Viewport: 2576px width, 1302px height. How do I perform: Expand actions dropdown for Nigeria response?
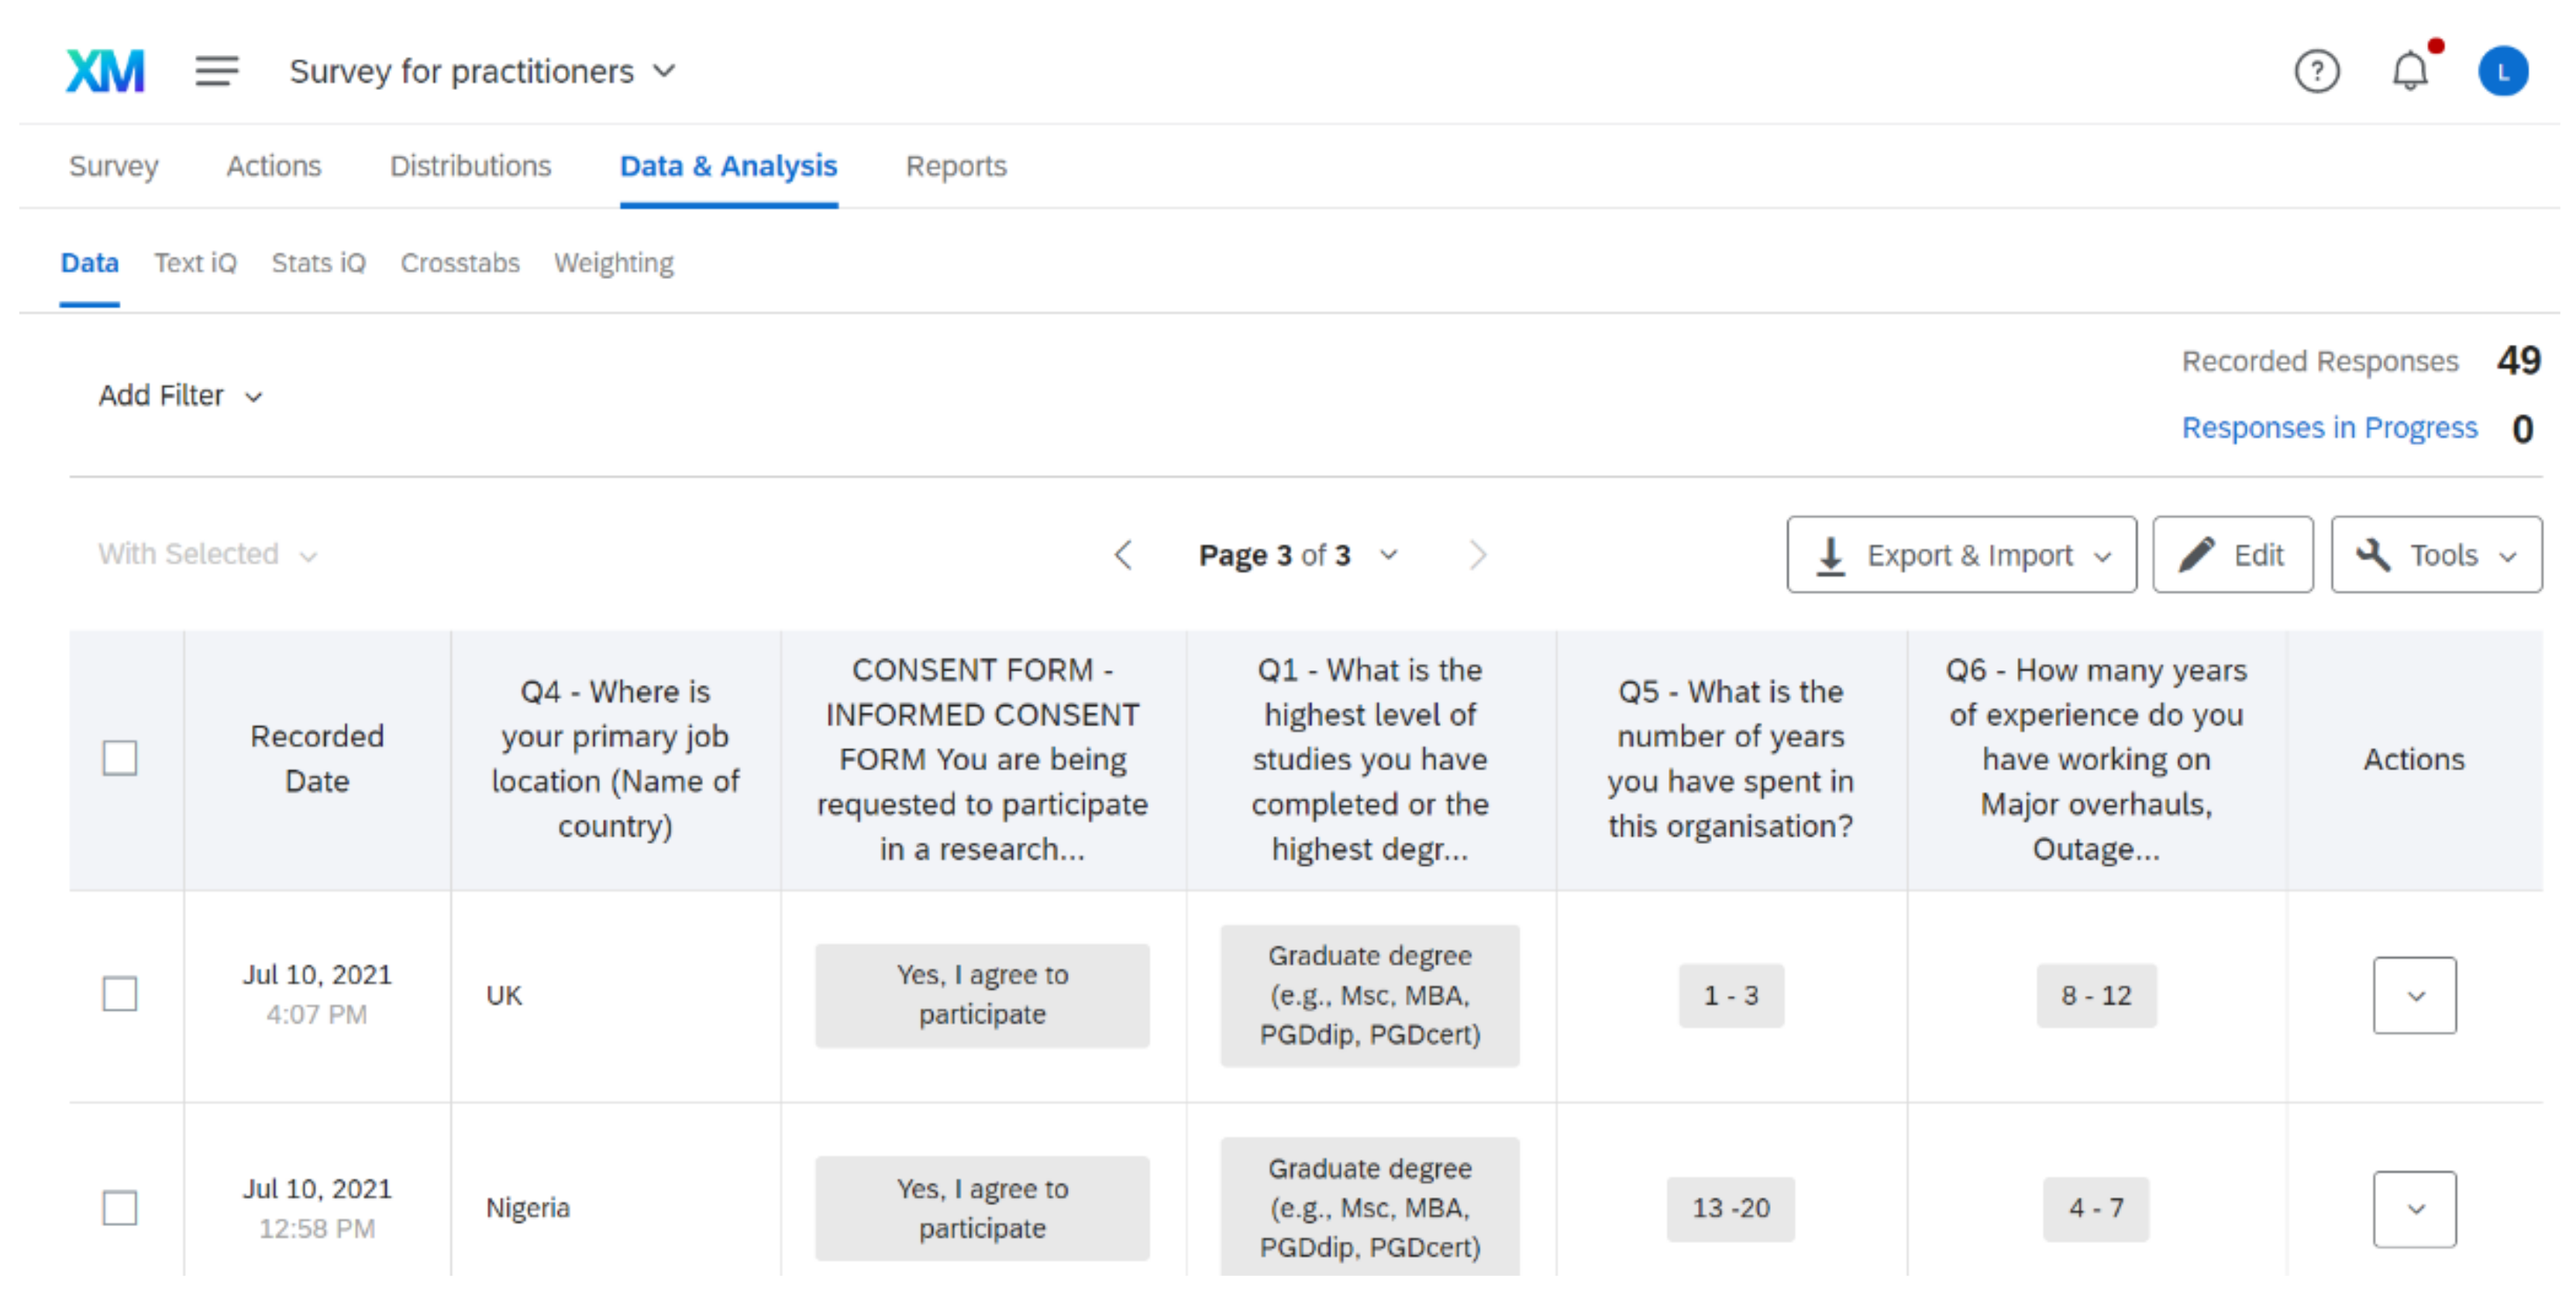[2414, 1209]
